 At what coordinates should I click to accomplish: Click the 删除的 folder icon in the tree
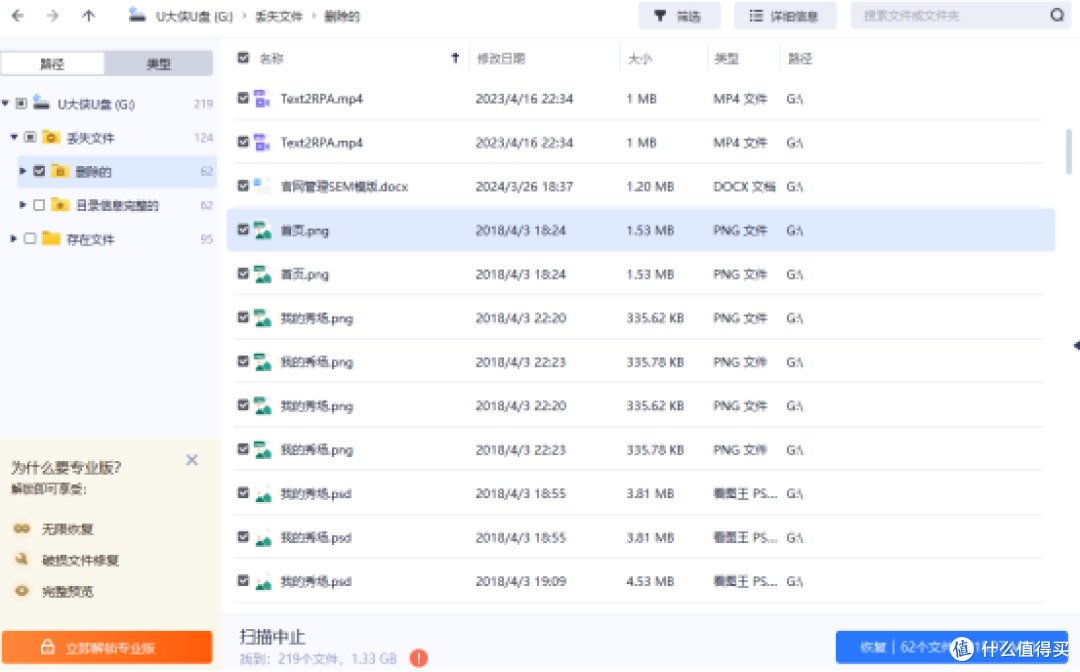[60, 171]
